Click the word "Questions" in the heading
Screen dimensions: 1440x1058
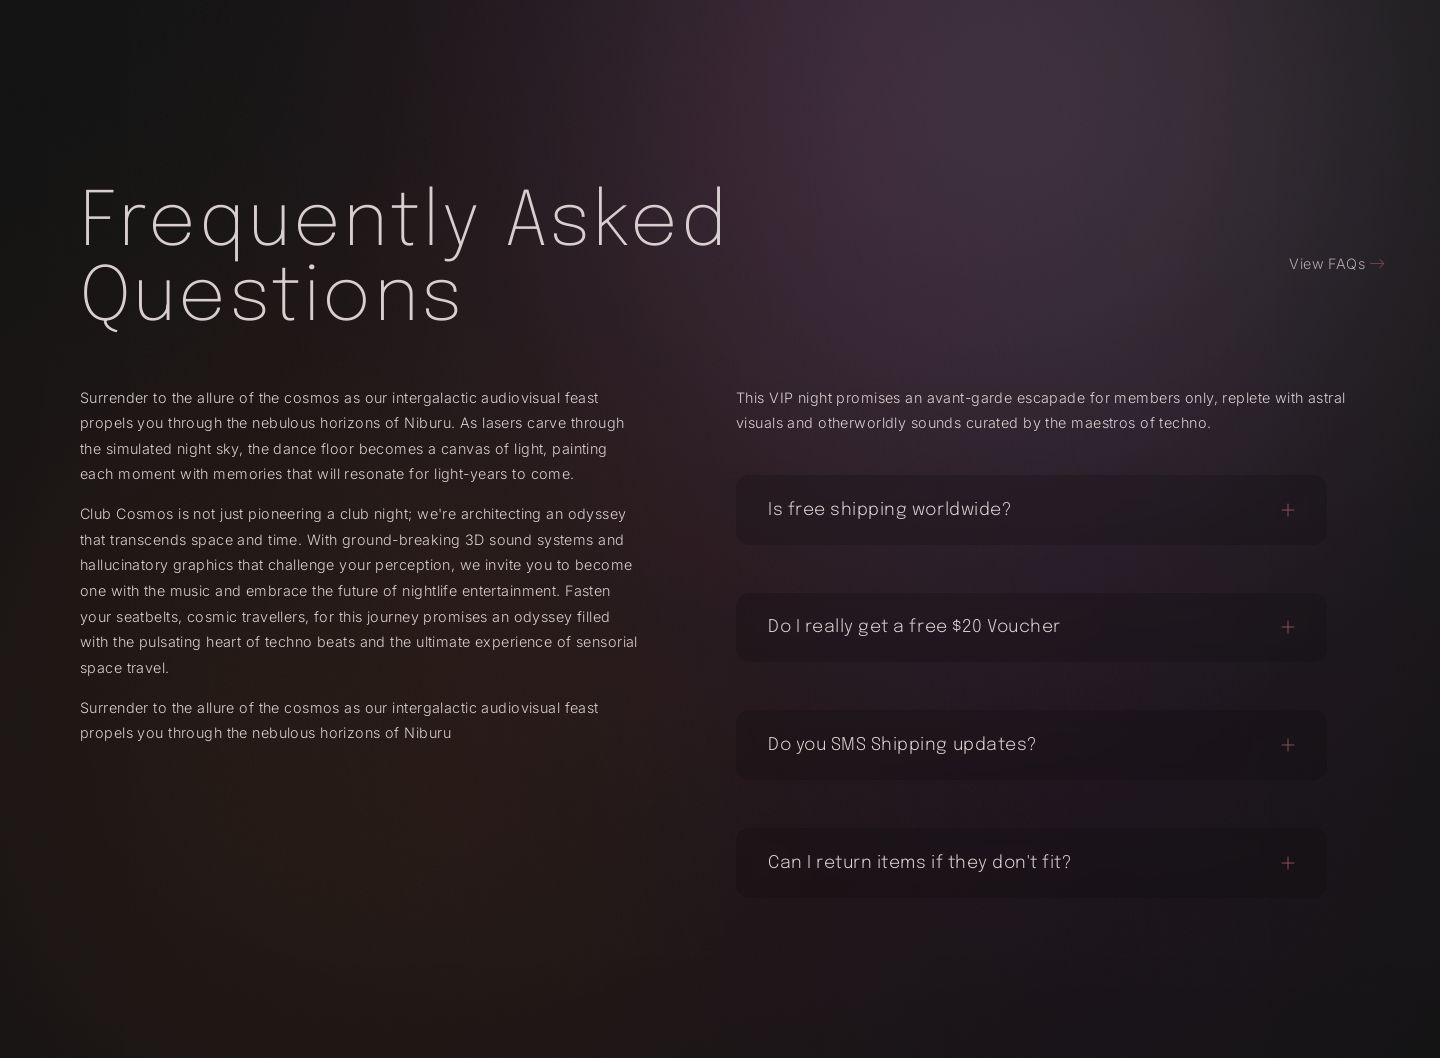[271, 294]
